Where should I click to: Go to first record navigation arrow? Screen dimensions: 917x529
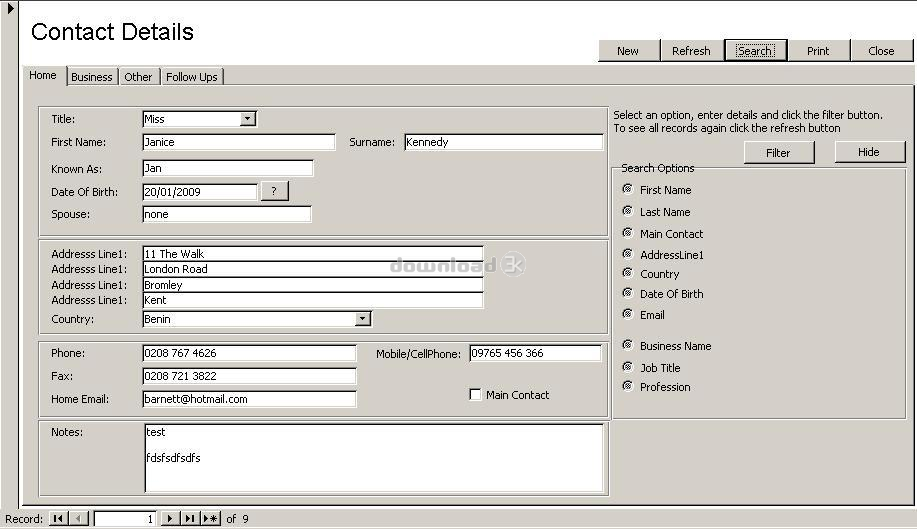58,518
